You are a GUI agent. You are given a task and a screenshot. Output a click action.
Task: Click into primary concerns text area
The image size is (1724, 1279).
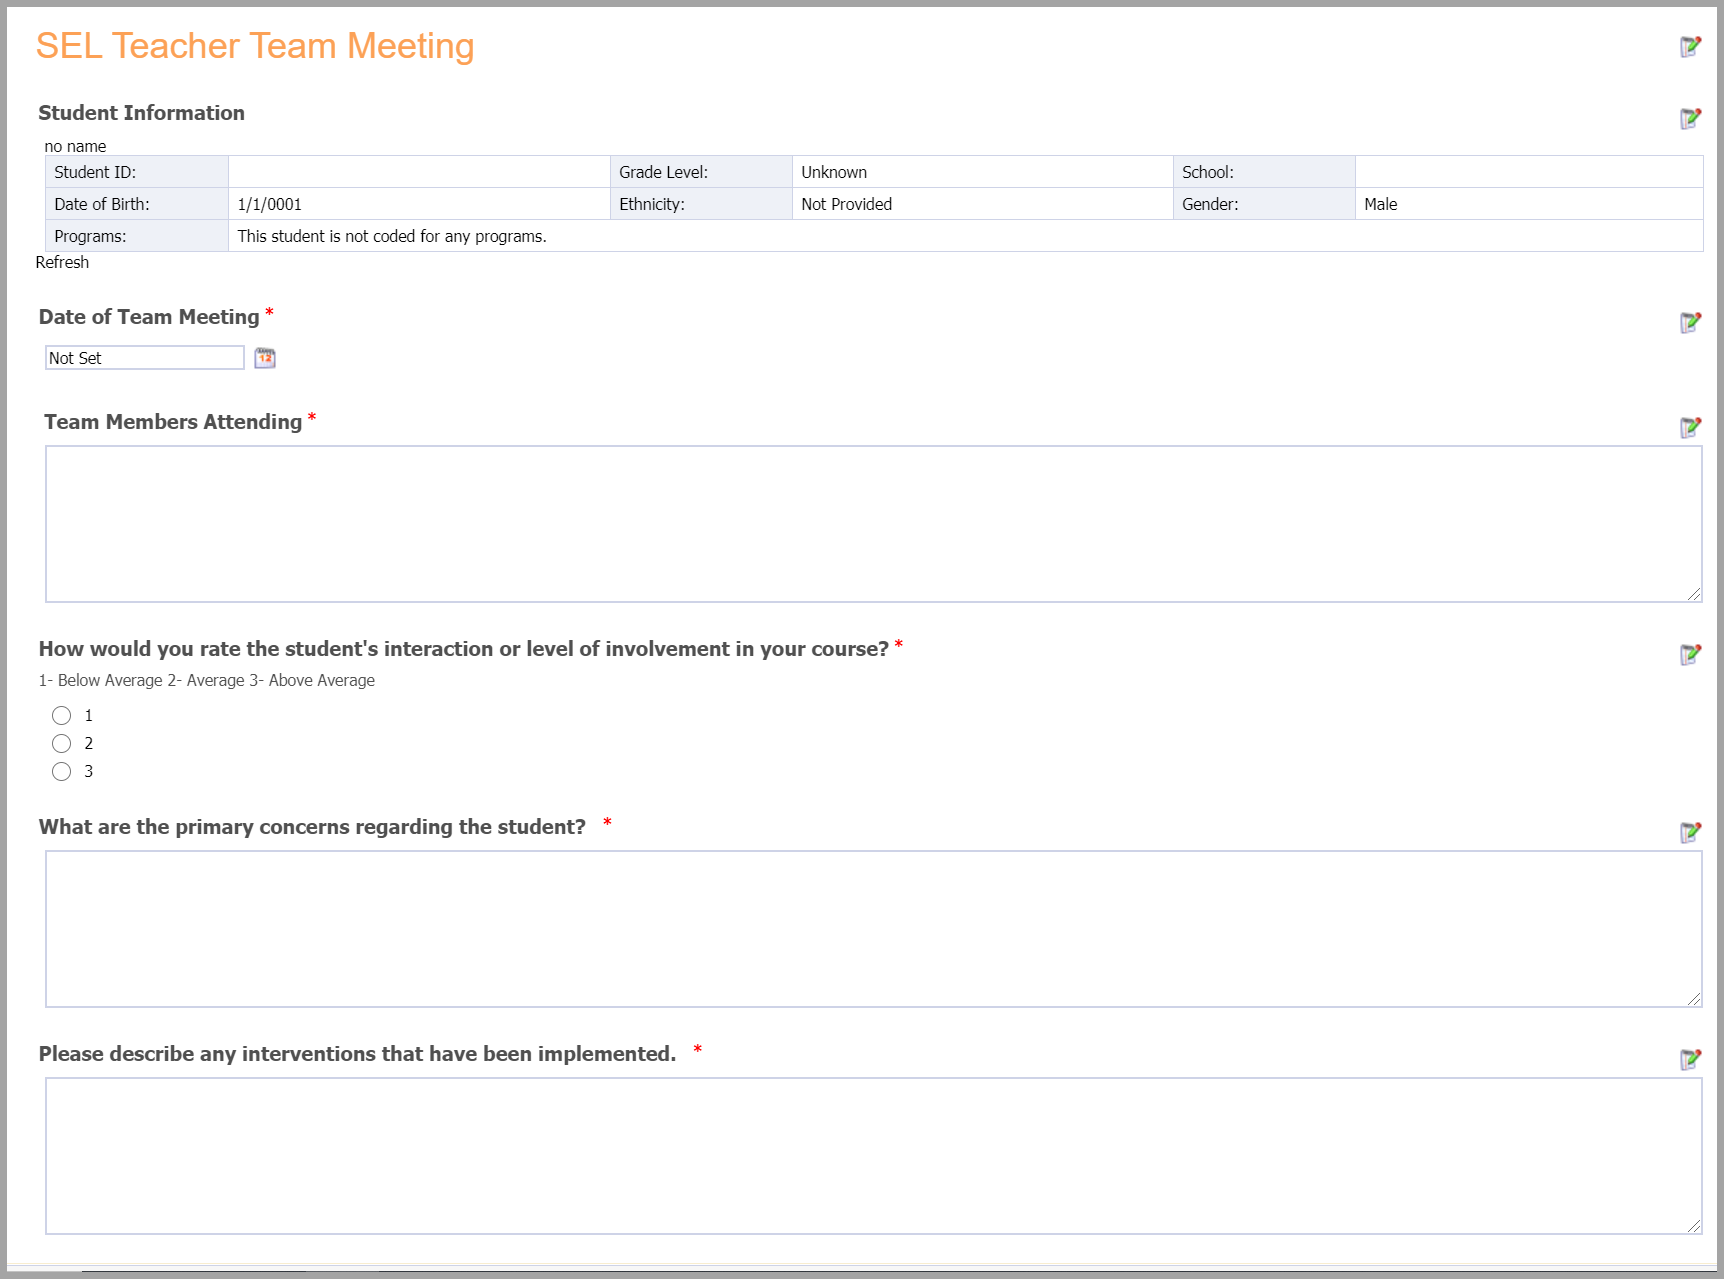[x=874, y=929]
